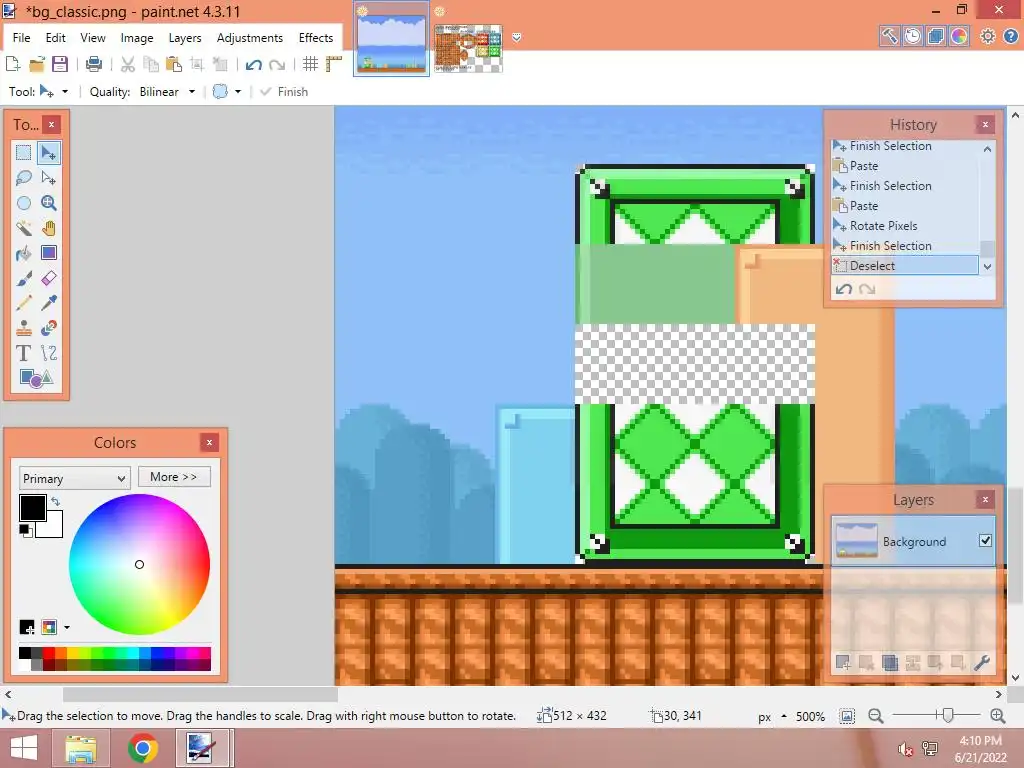Image resolution: width=1024 pixels, height=768 pixels.
Task: Select the Shapes tool
Action: (x=36, y=378)
